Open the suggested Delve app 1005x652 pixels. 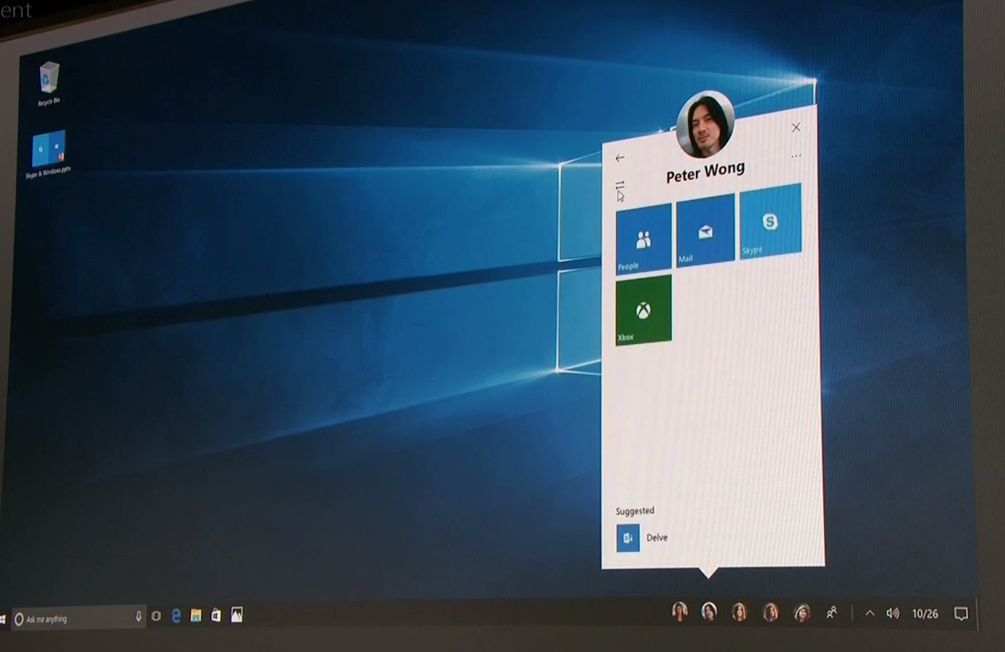(x=642, y=538)
